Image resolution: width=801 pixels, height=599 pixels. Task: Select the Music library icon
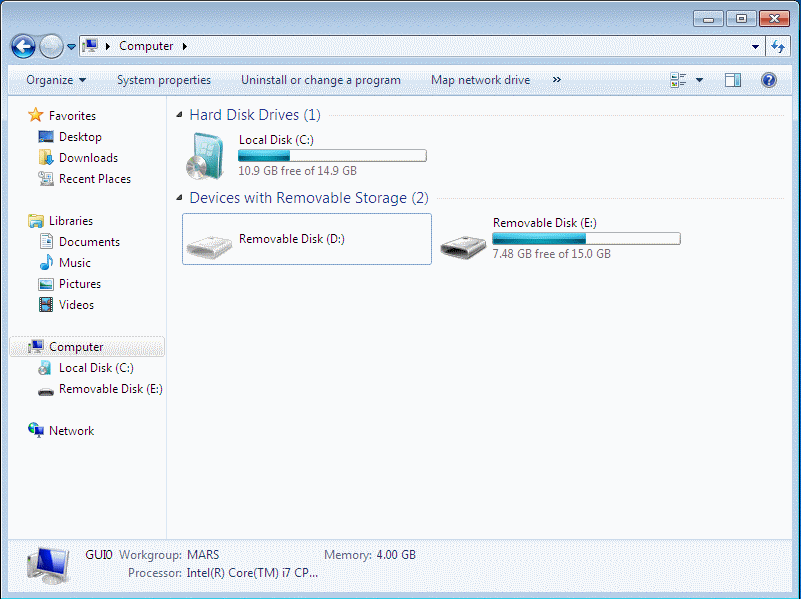(45, 262)
